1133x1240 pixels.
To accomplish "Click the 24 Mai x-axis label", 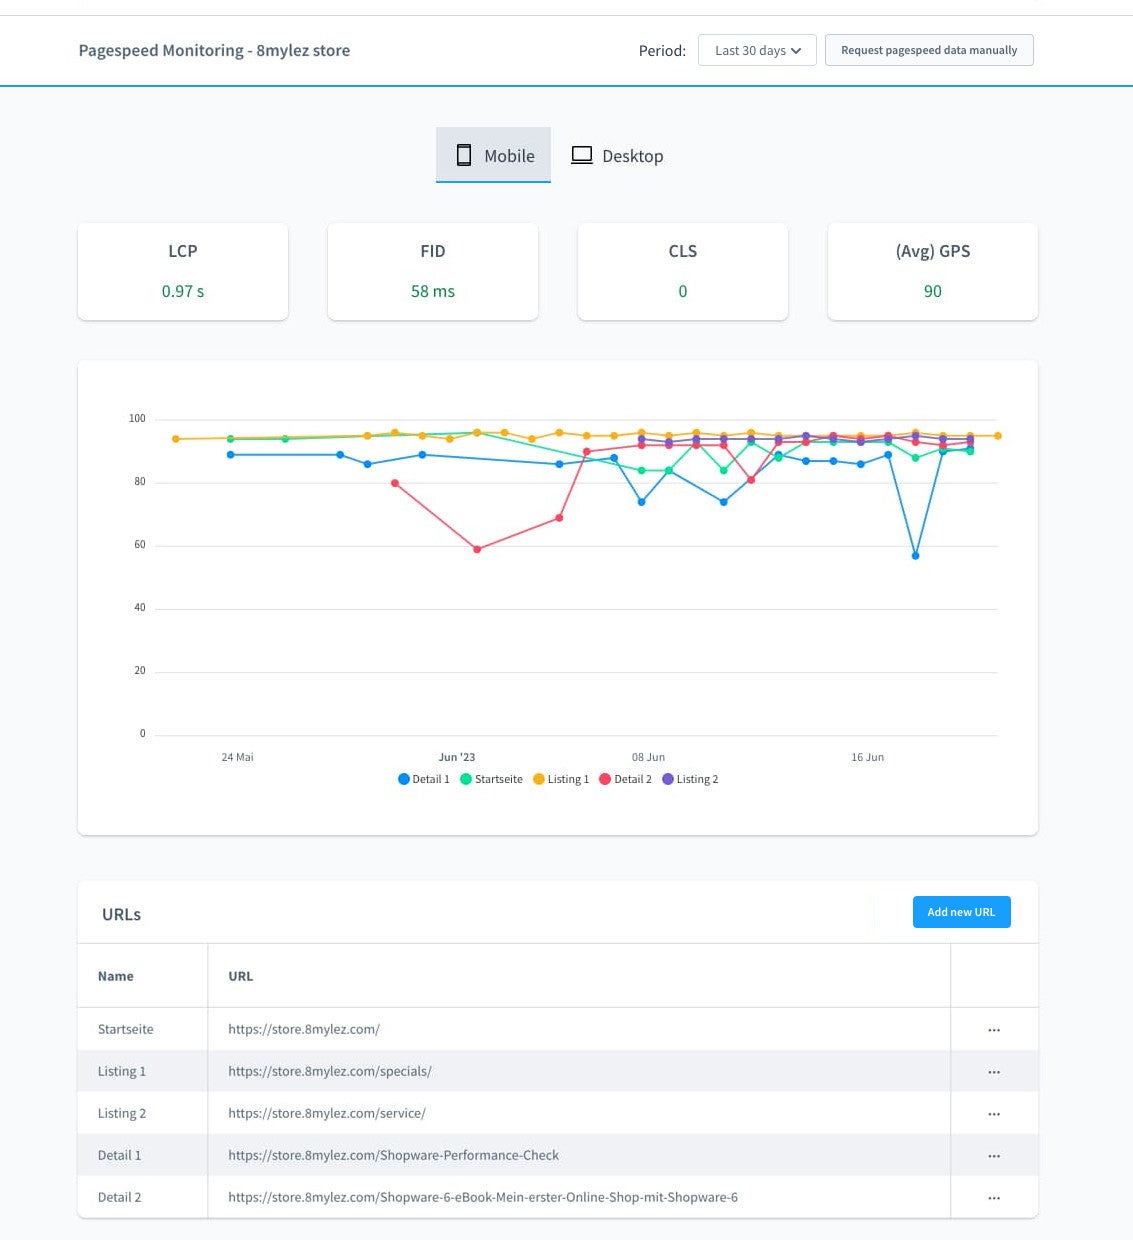I will click(x=237, y=757).
